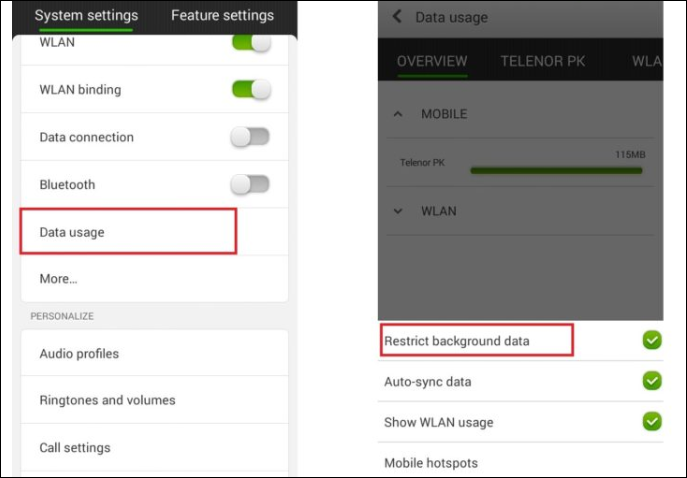The width and height of the screenshot is (687, 478).
Task: Toggle the WLAN switch off
Action: (251, 43)
